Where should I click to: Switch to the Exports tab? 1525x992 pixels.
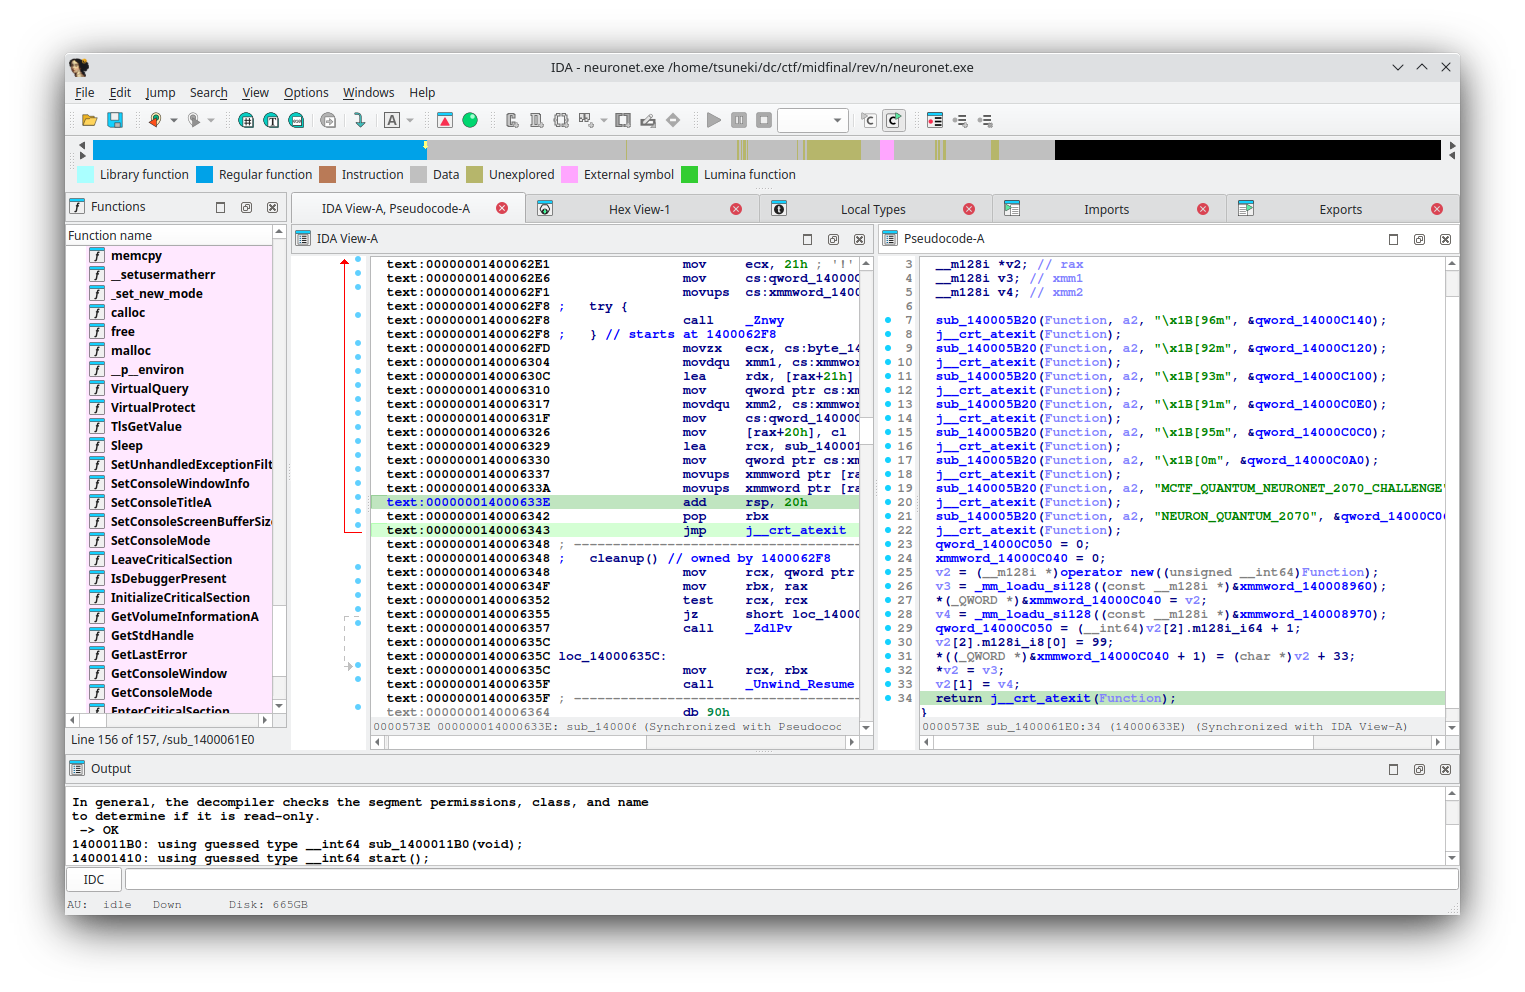tap(1340, 209)
